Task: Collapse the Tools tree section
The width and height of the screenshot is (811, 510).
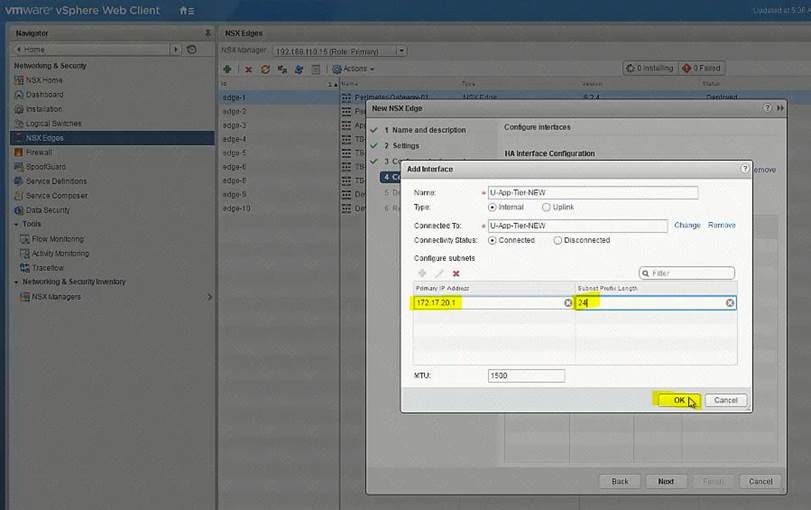Action: [x=17, y=224]
